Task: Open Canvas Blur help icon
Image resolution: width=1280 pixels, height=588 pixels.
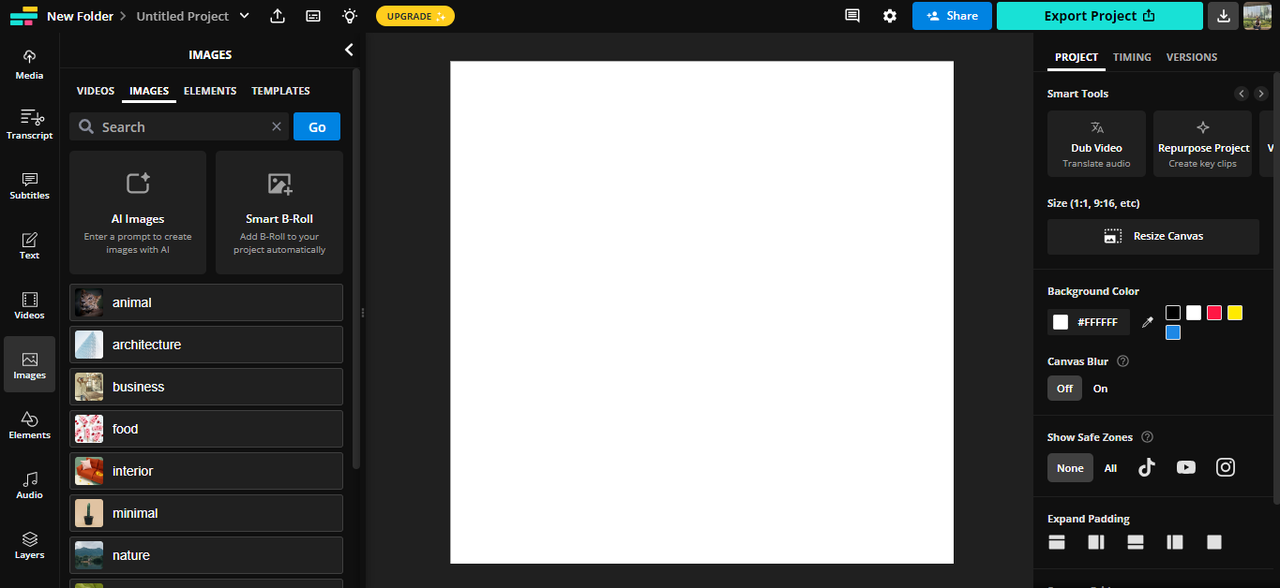Action: point(1123,361)
